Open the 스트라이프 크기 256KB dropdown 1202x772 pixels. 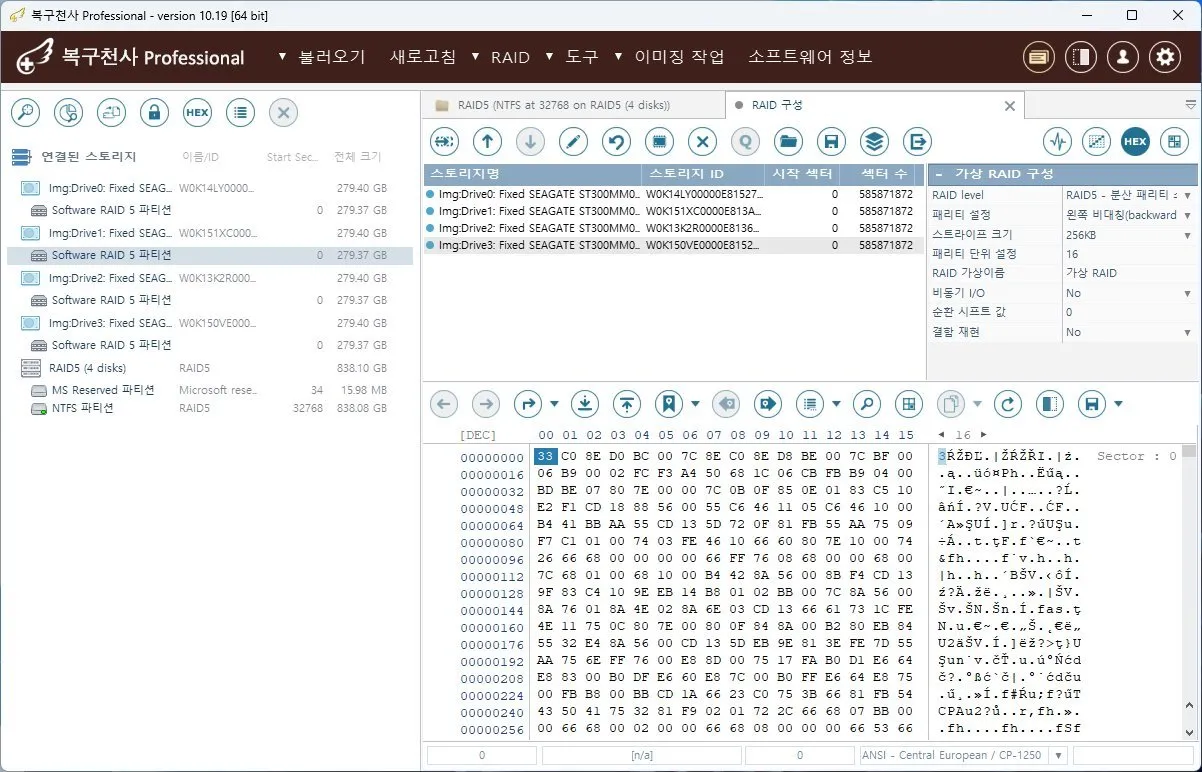1187,234
